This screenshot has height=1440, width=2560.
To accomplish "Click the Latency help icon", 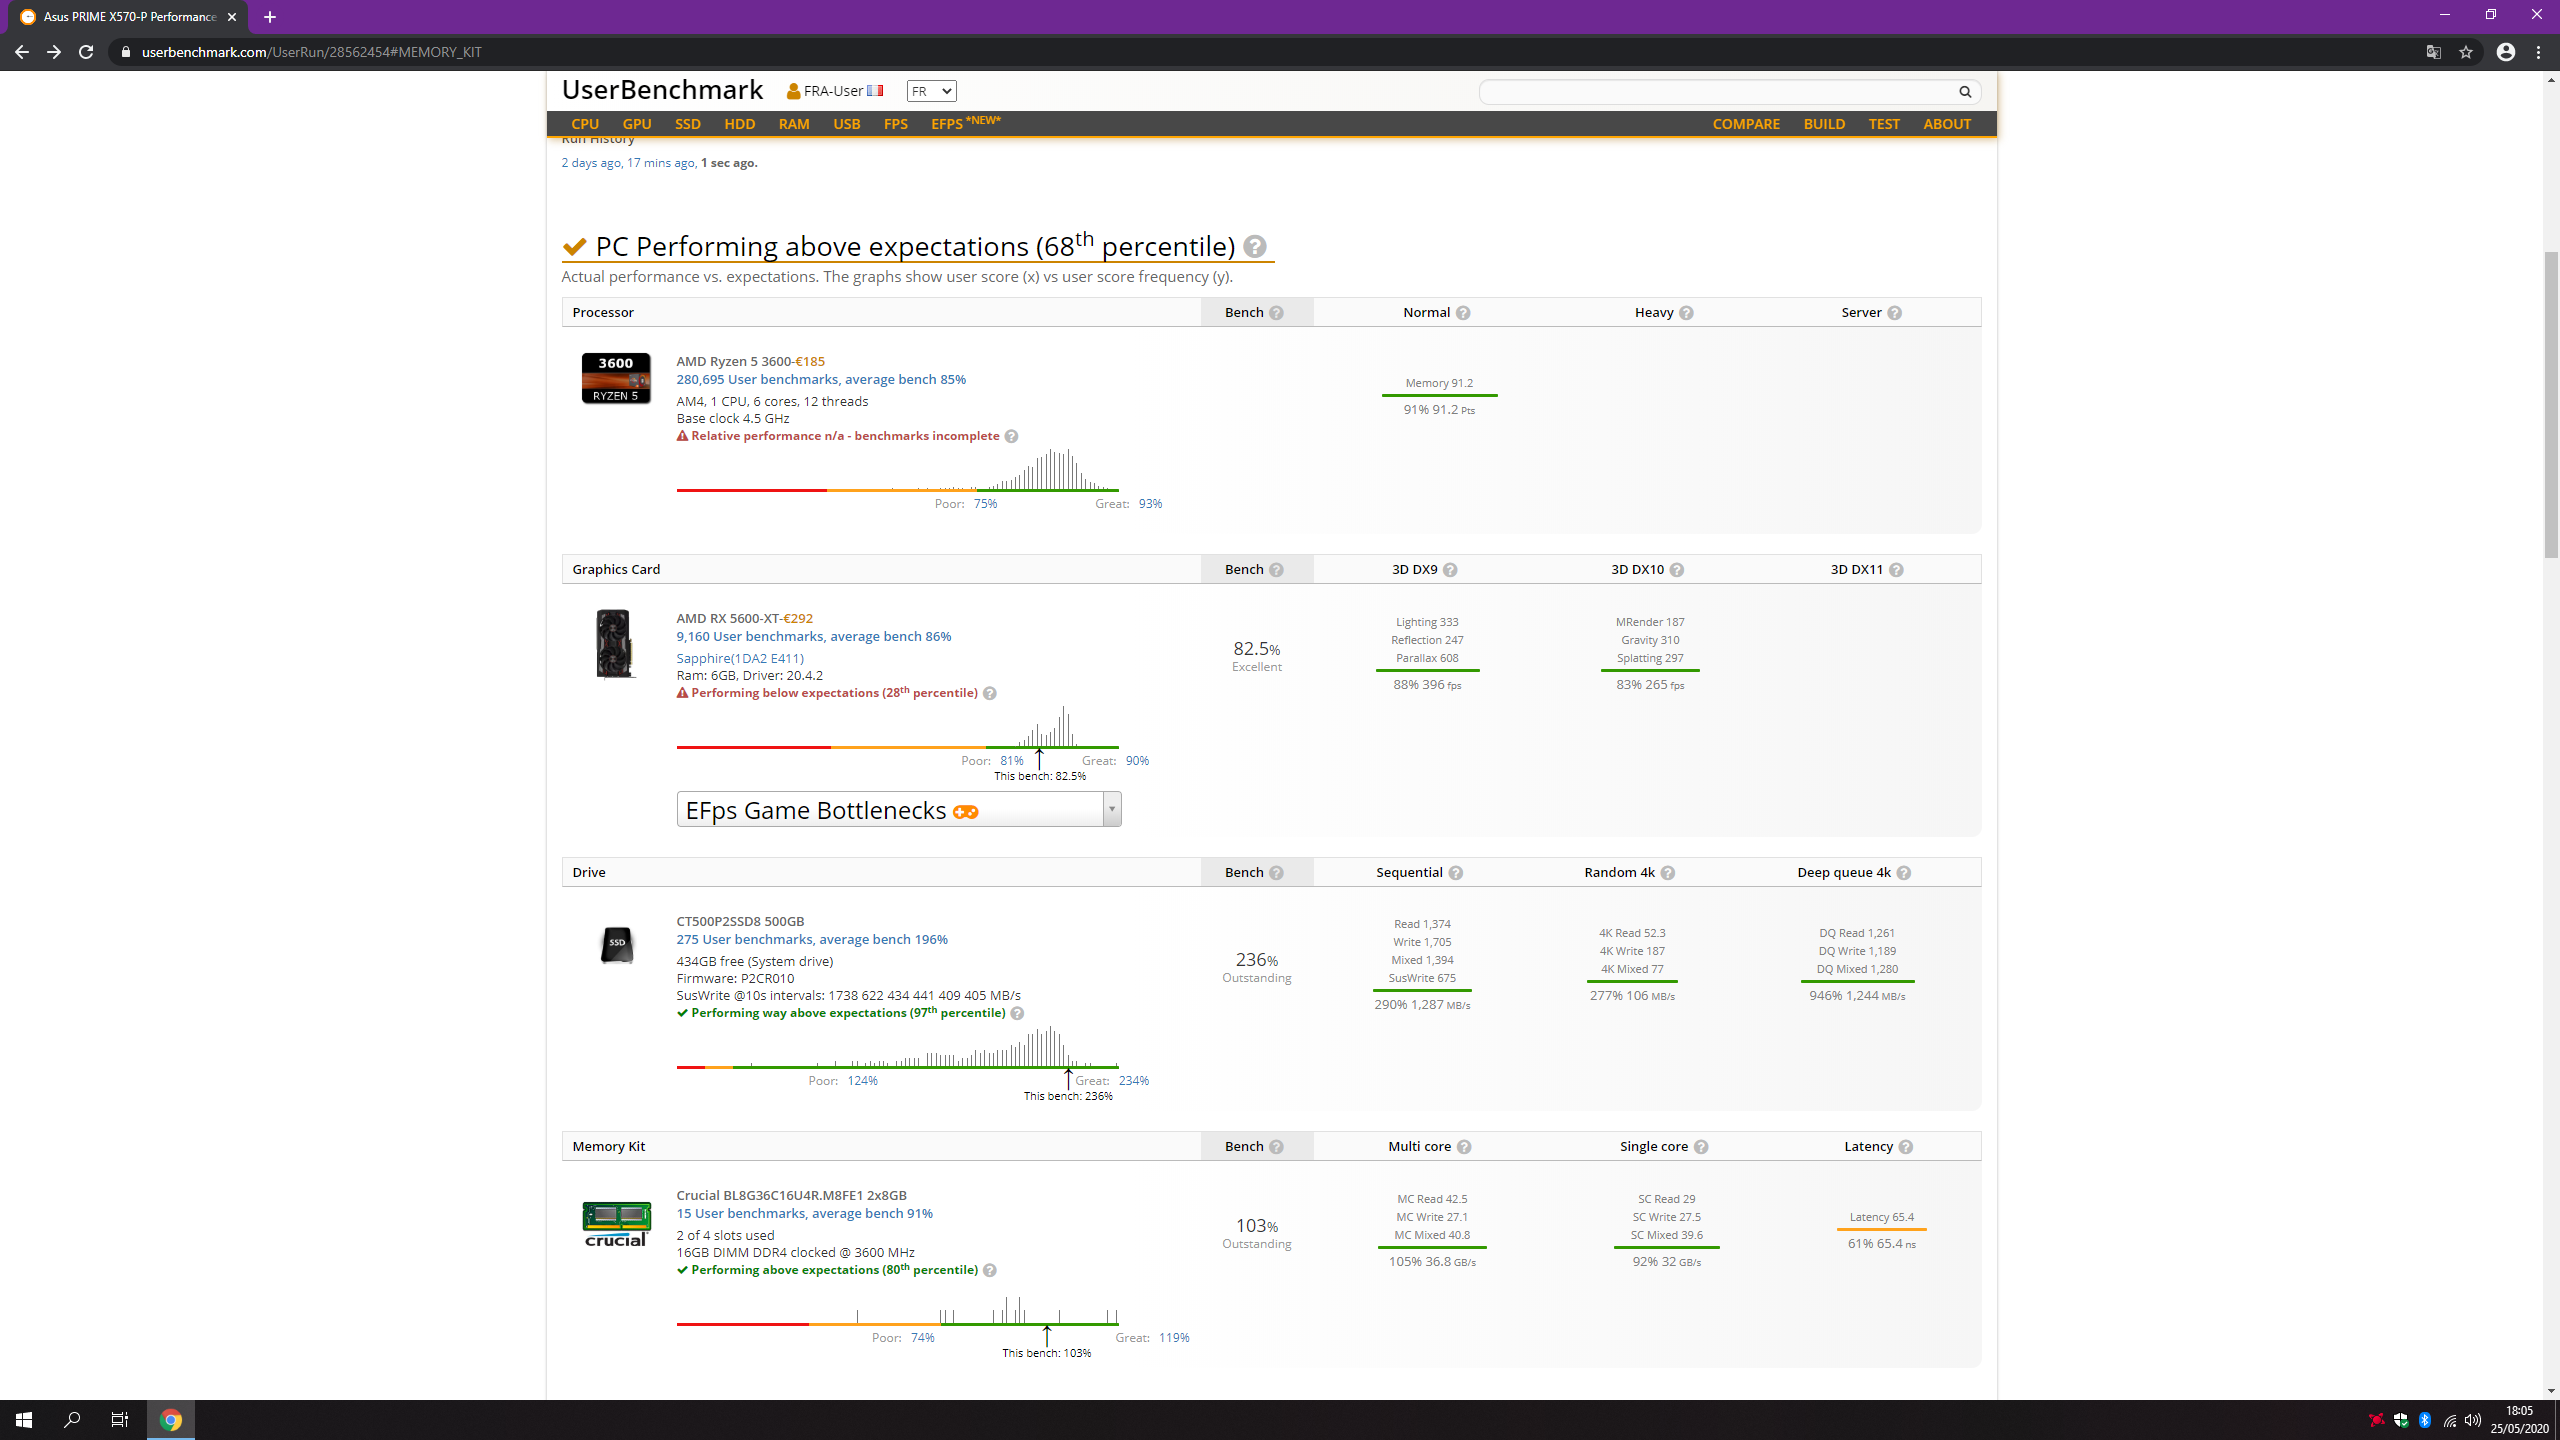I will (x=1906, y=1147).
